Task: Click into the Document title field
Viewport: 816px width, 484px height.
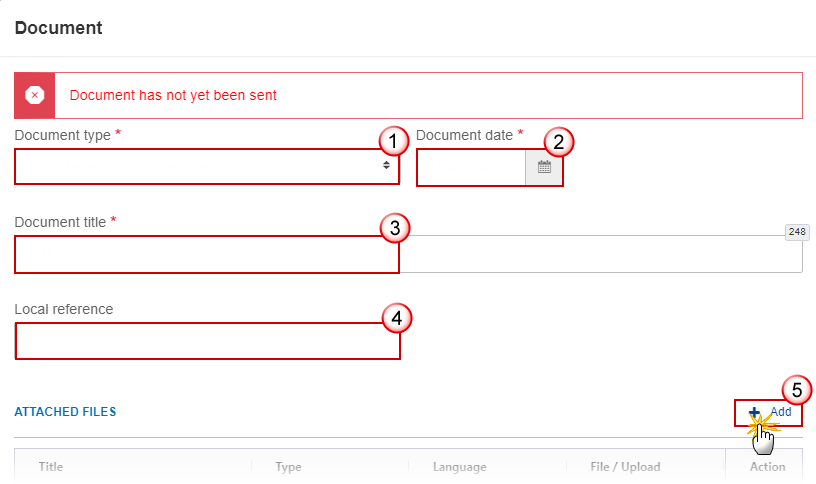Action: point(409,254)
